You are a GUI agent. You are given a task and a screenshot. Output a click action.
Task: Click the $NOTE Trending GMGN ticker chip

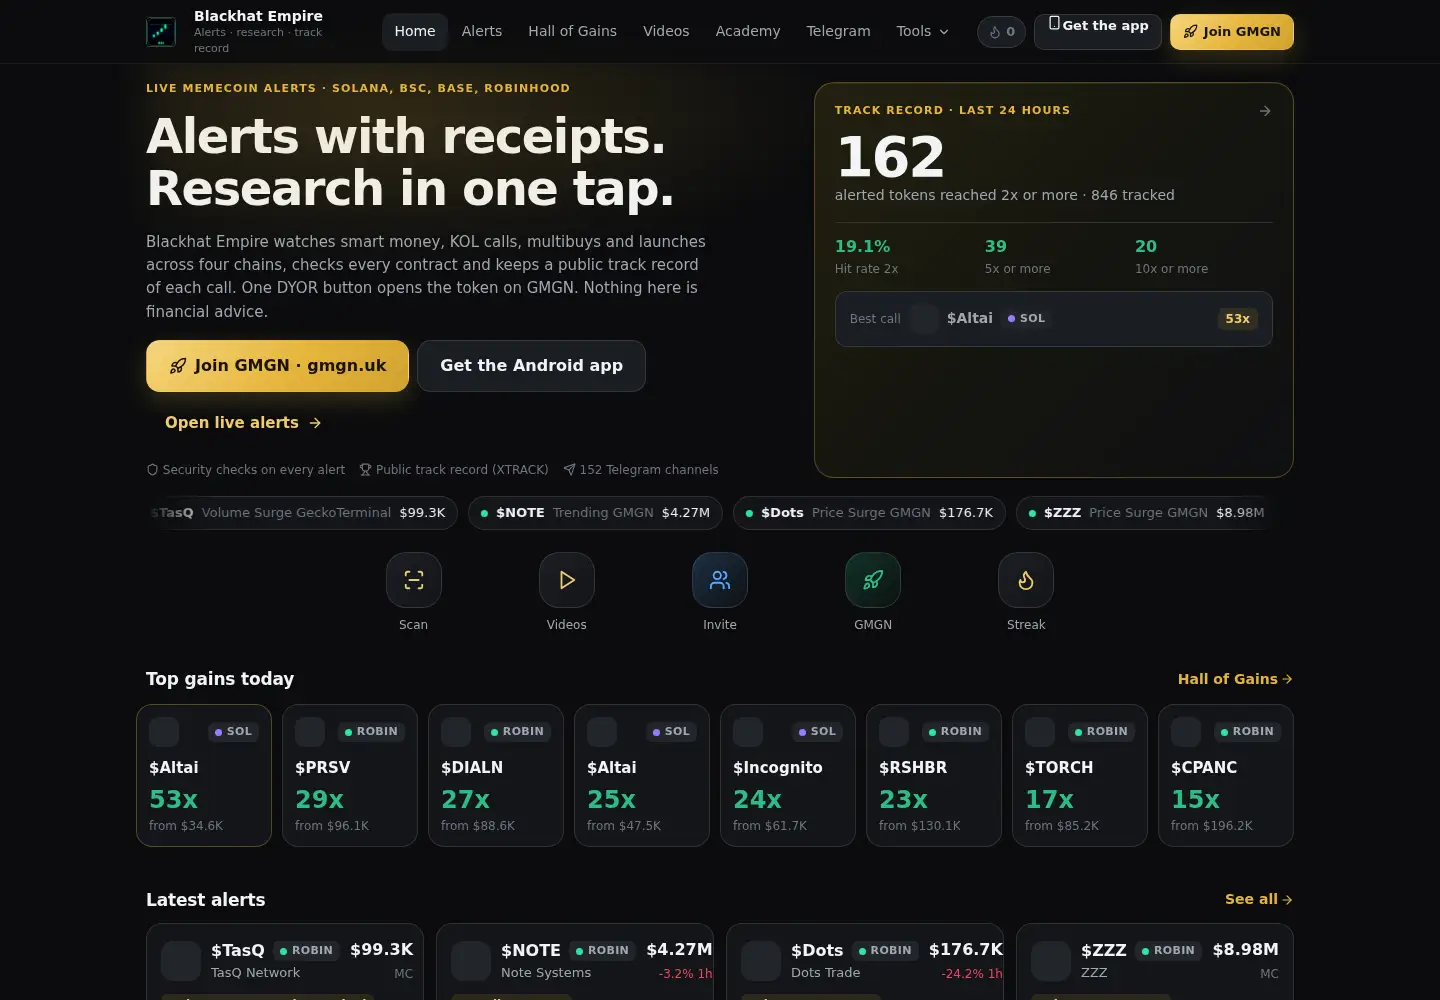tap(595, 513)
